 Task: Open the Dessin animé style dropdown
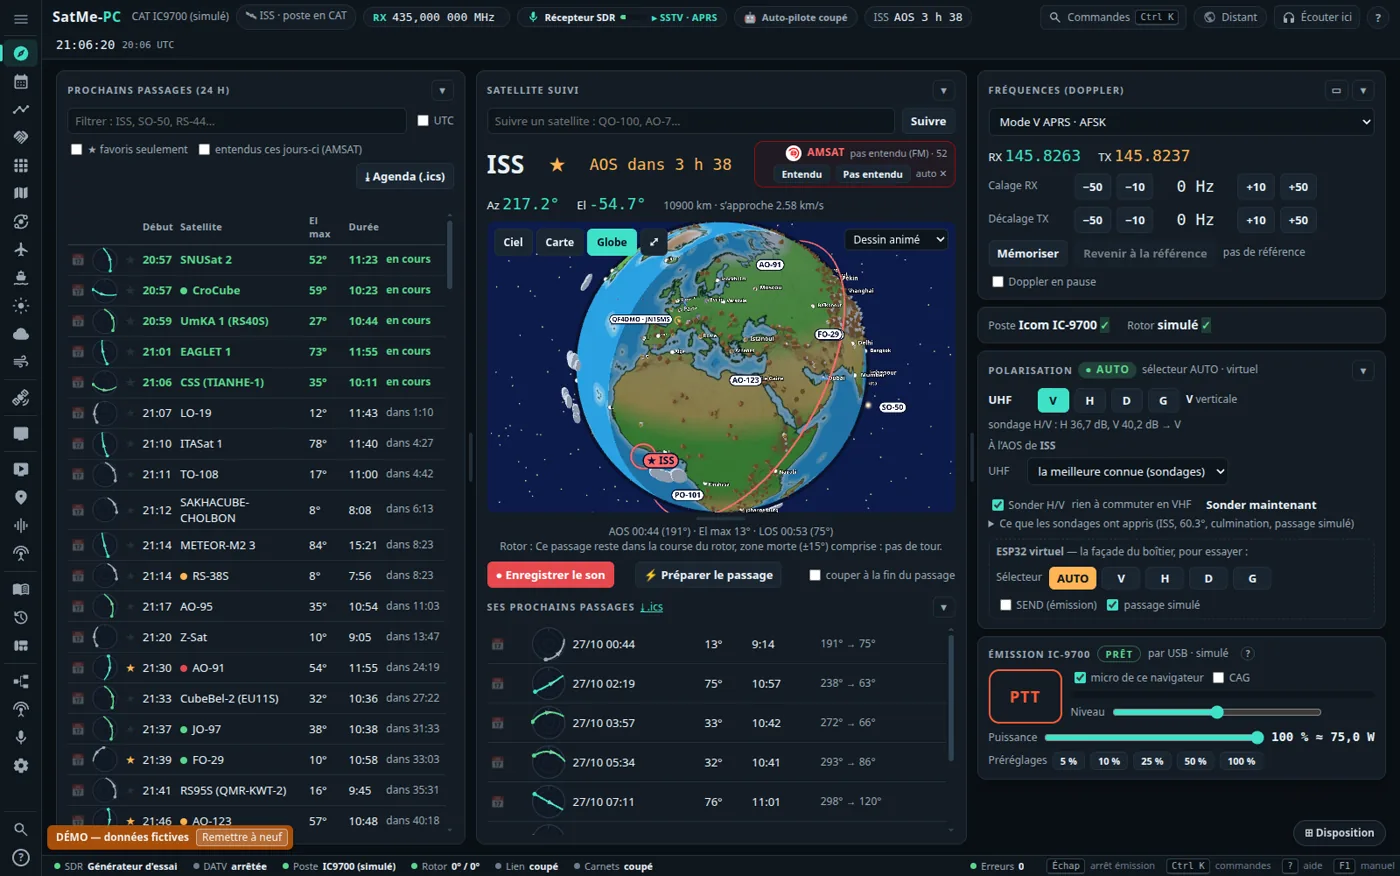pyautogui.click(x=897, y=240)
